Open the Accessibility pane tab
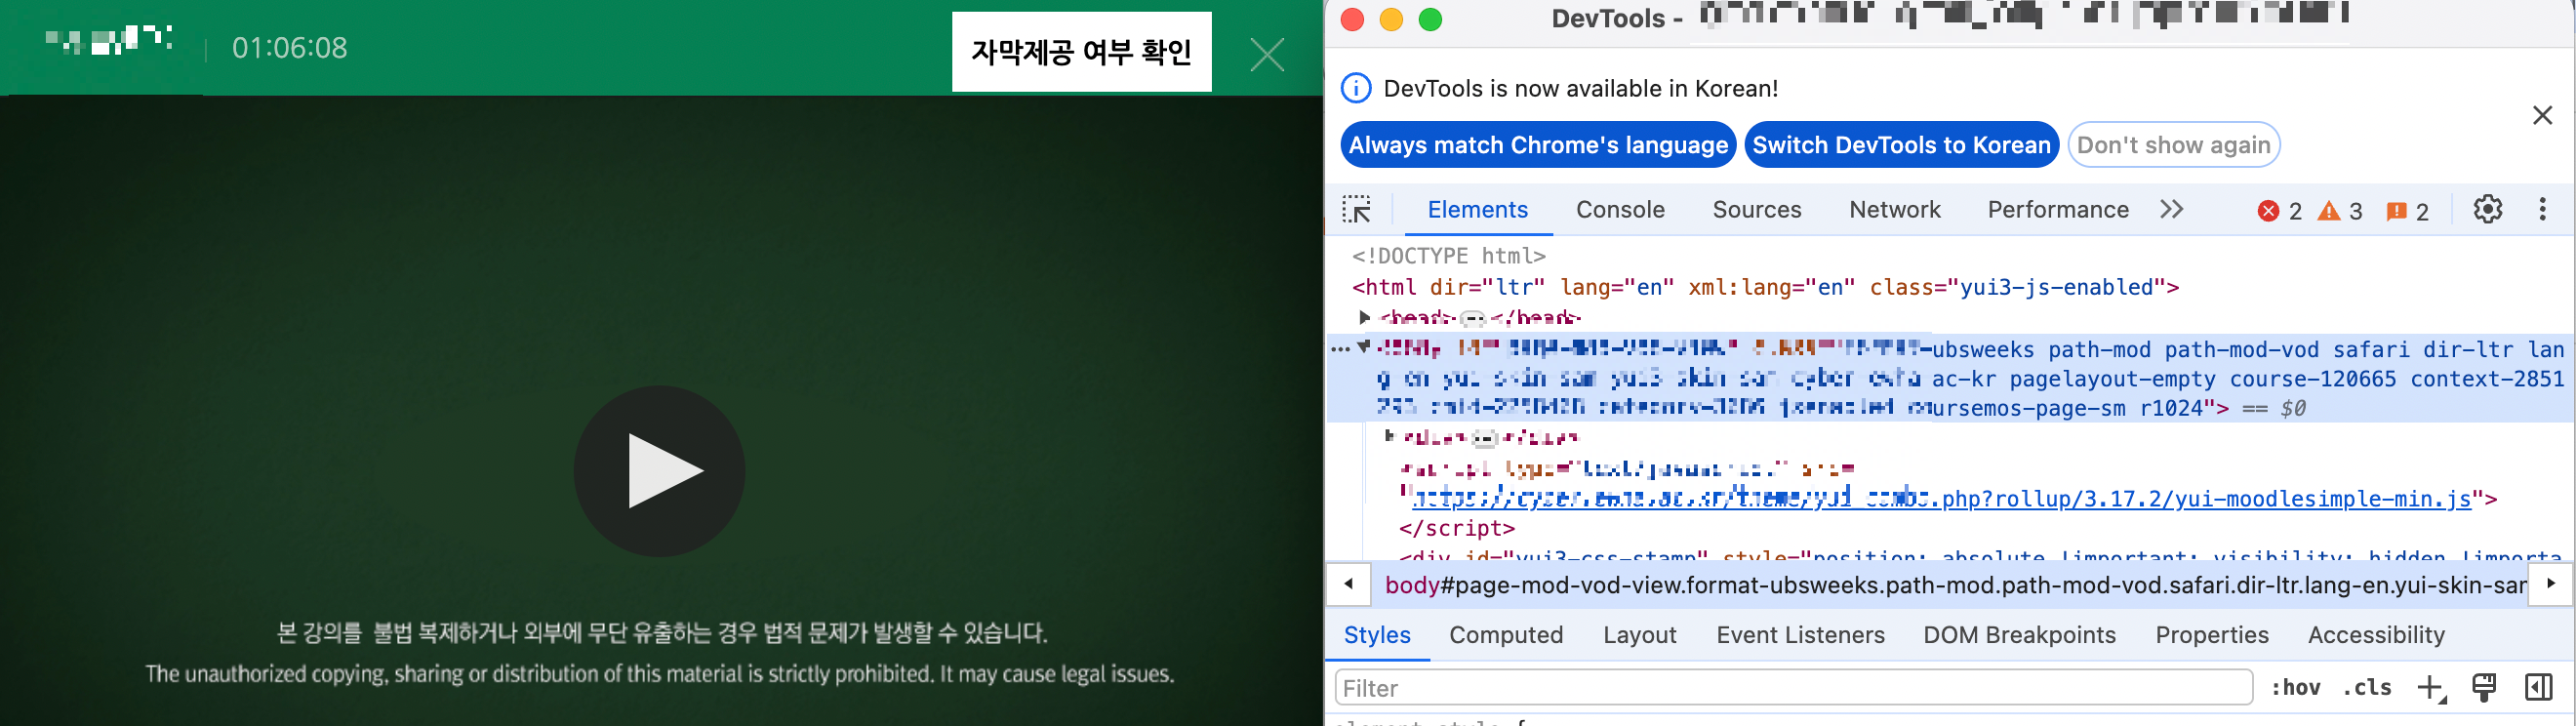This screenshot has height=726, width=2576. click(2376, 635)
